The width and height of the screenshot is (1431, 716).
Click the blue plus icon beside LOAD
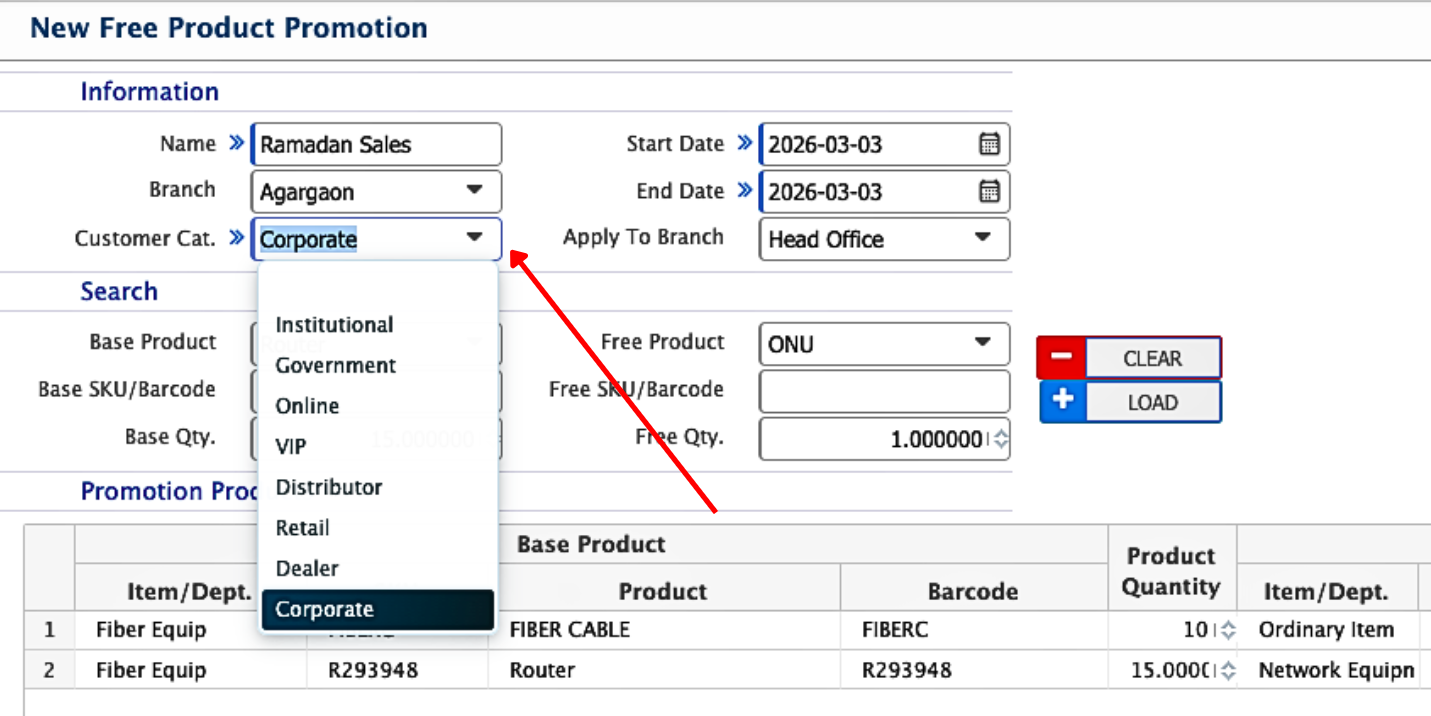1062,402
